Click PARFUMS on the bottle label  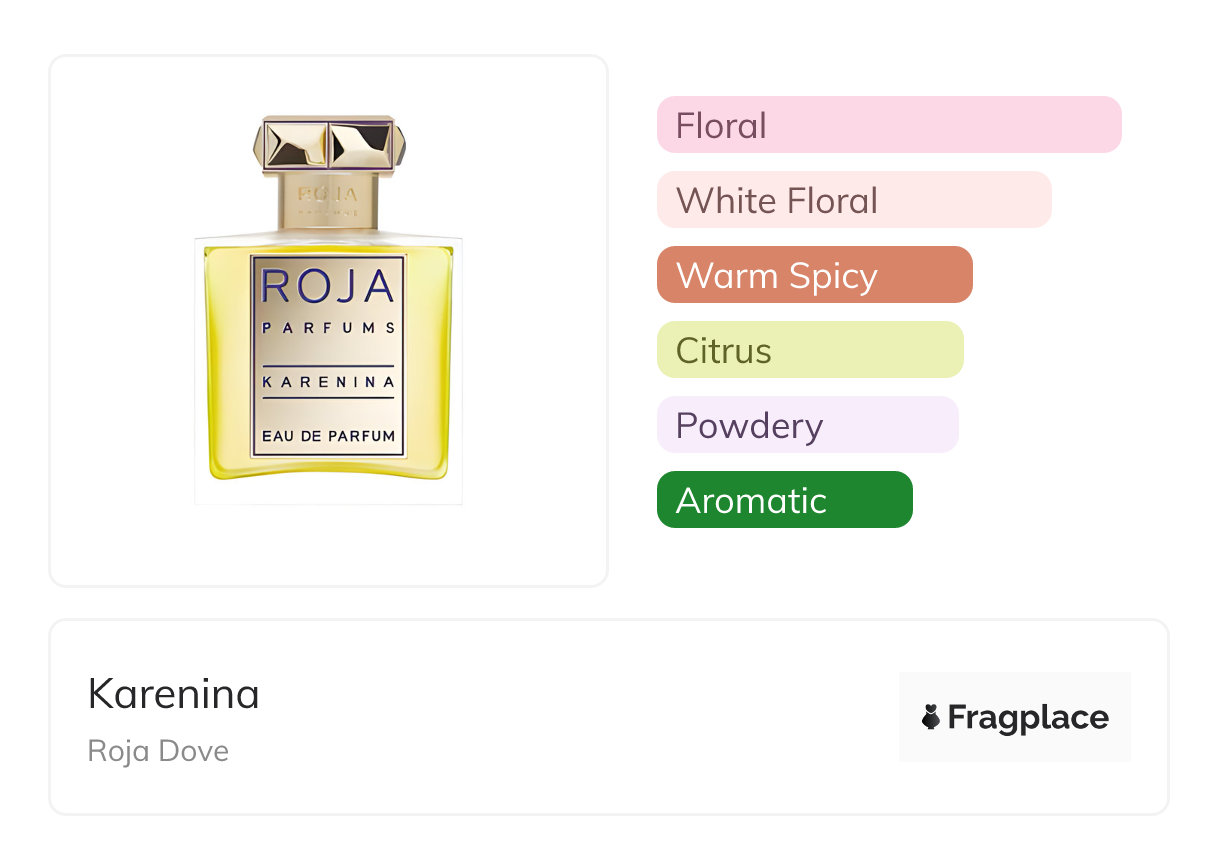click(328, 328)
